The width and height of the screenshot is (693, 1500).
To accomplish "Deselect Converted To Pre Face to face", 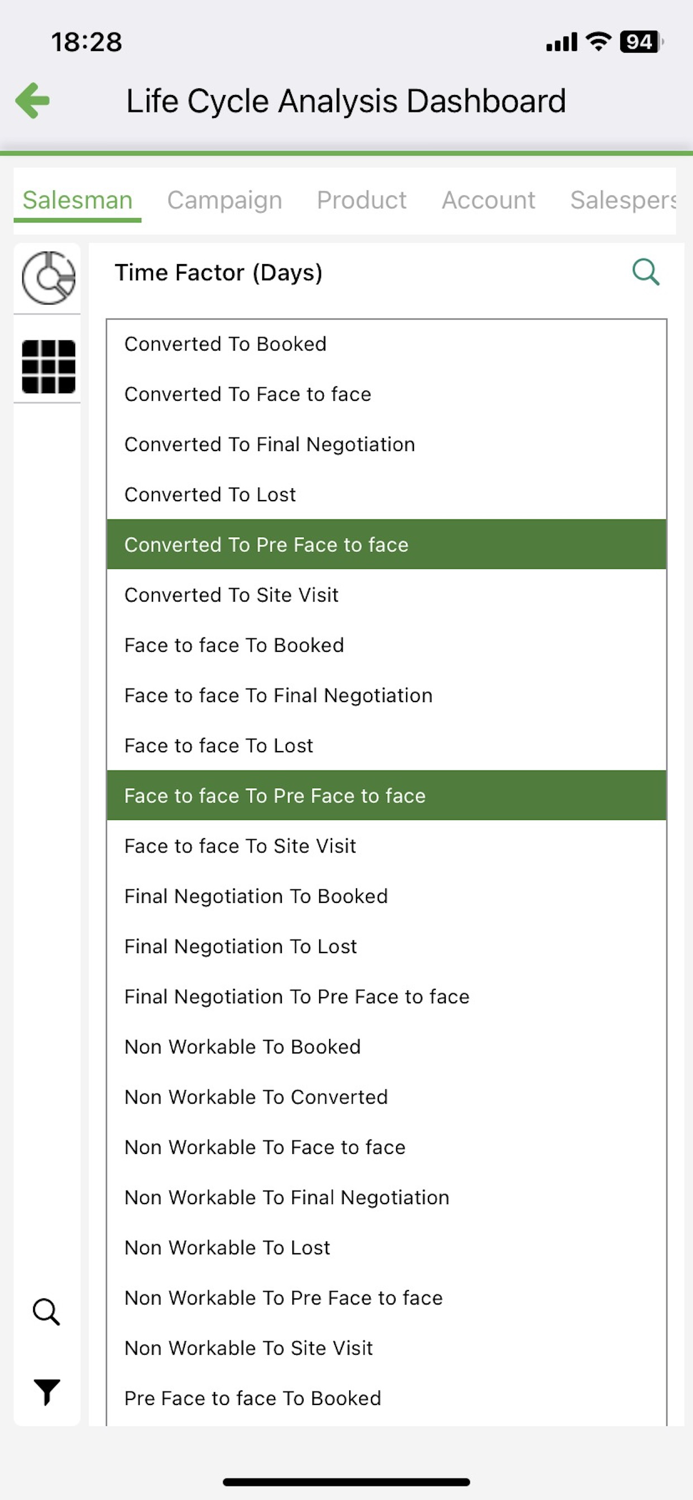I will point(386,544).
